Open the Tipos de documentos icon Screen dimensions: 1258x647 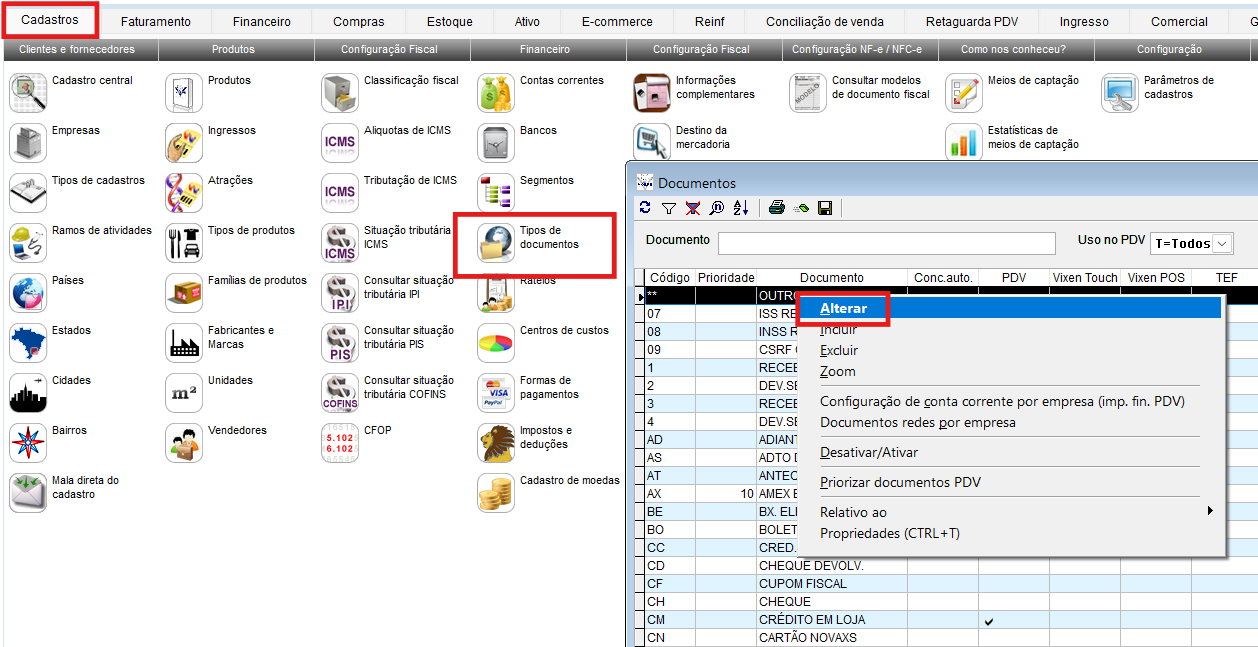click(x=496, y=243)
